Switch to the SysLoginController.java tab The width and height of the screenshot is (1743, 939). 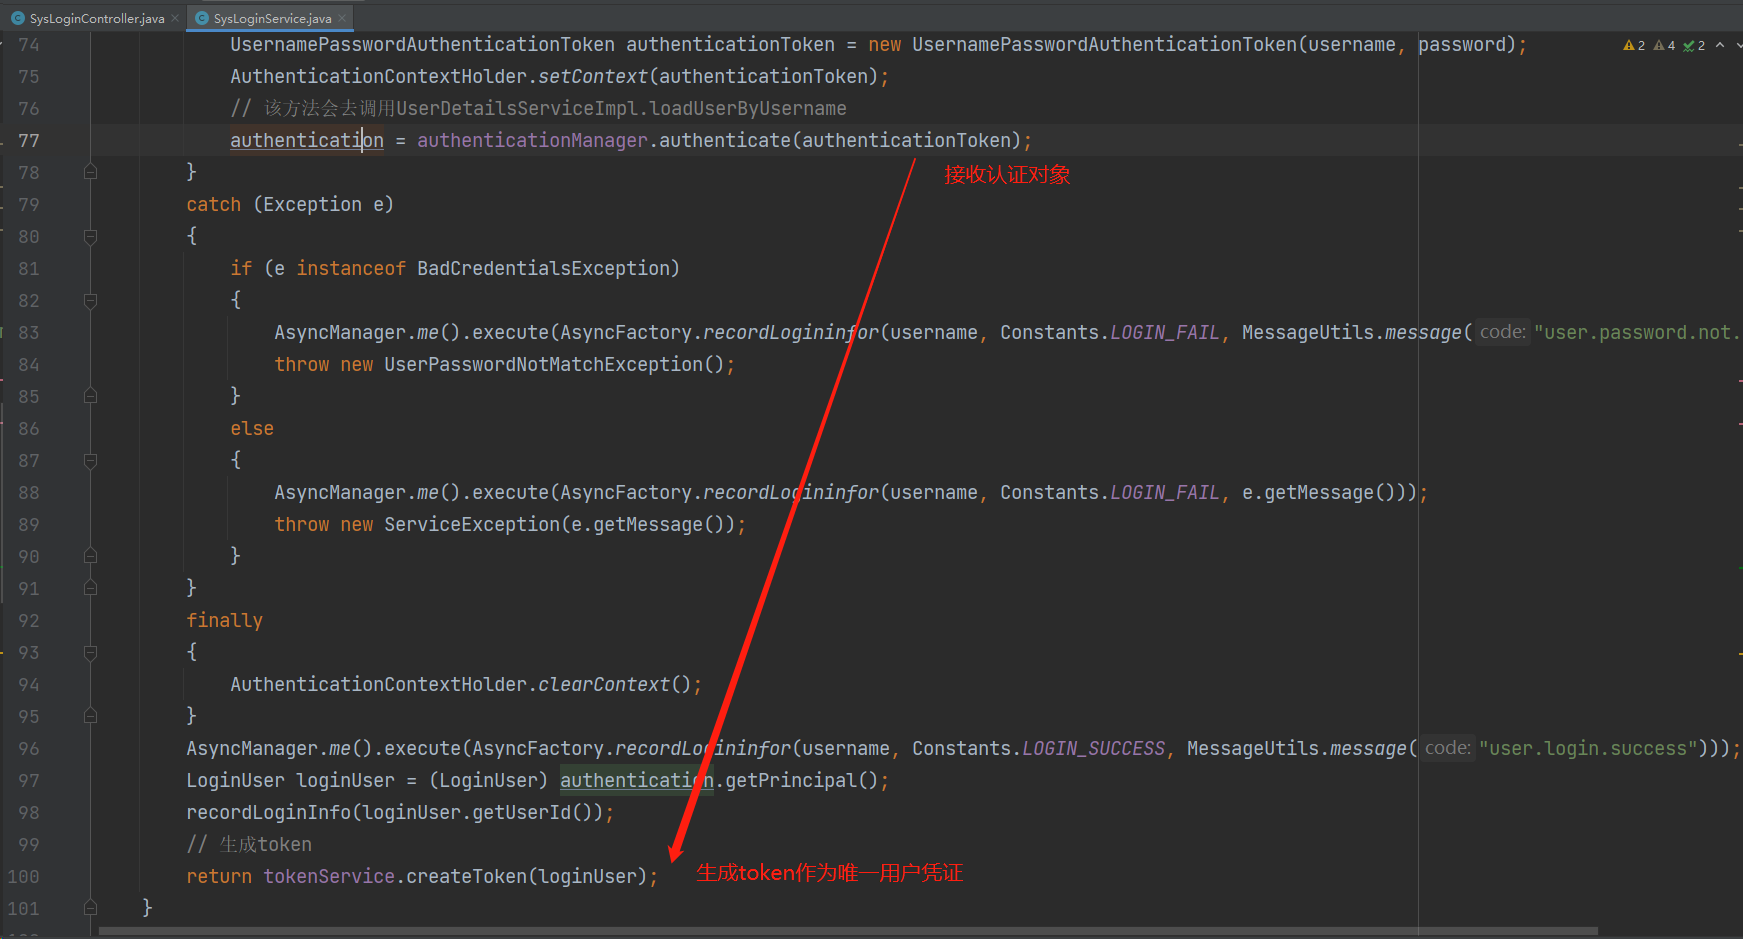97,18
